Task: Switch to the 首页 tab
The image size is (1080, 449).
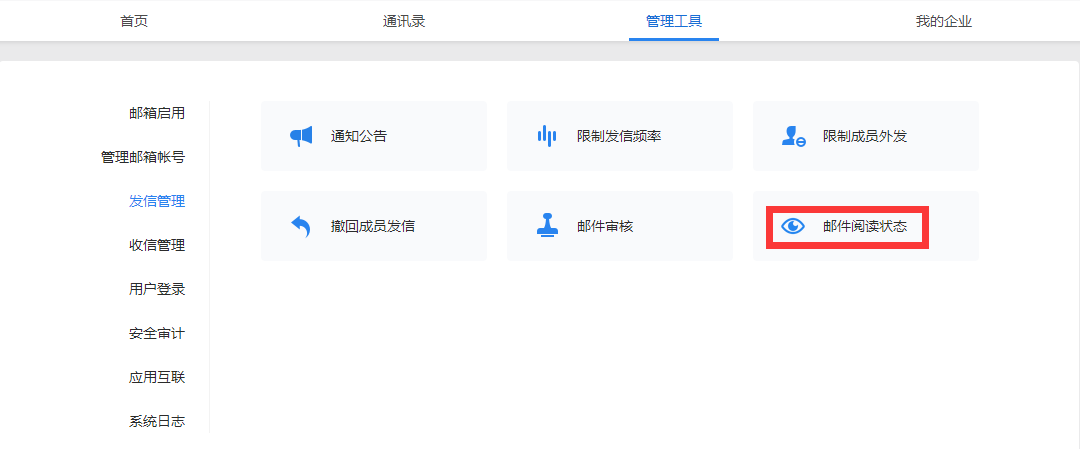Action: coord(134,21)
